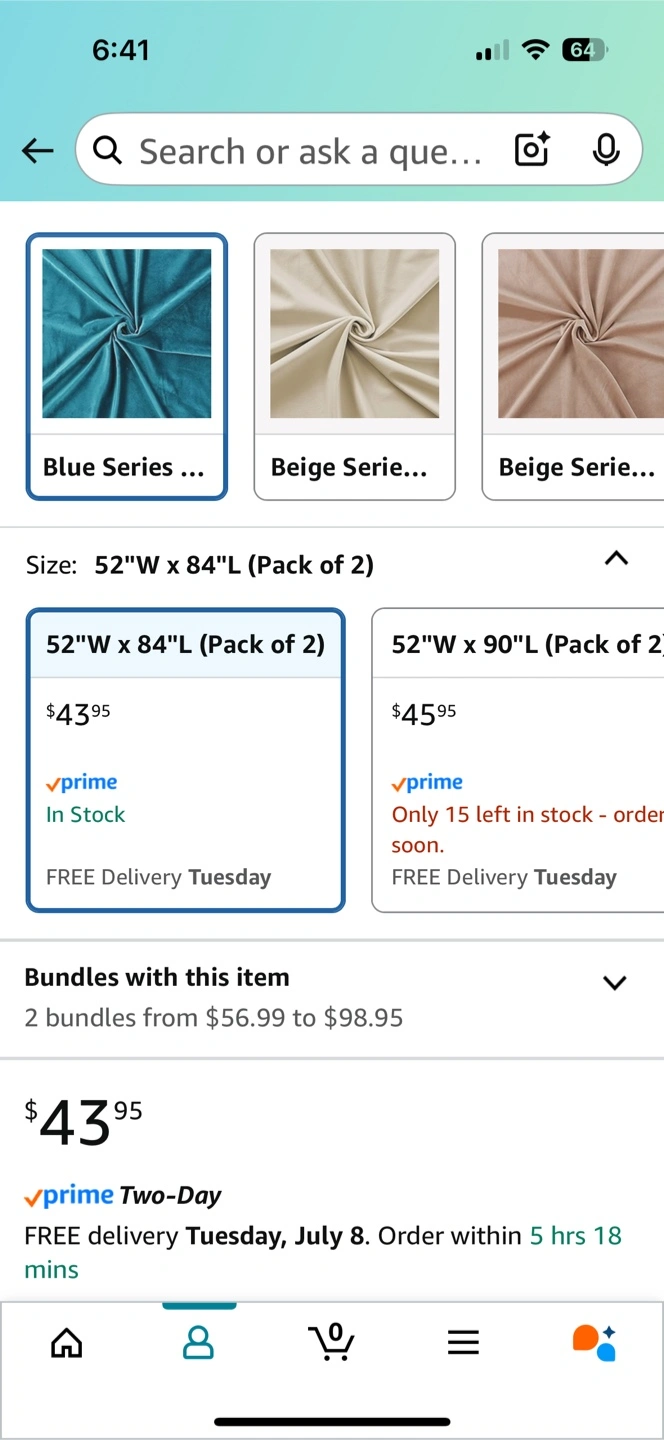Image resolution: width=664 pixels, height=1440 pixels.
Task: Open the shopping cart icon
Action: point(331,1341)
